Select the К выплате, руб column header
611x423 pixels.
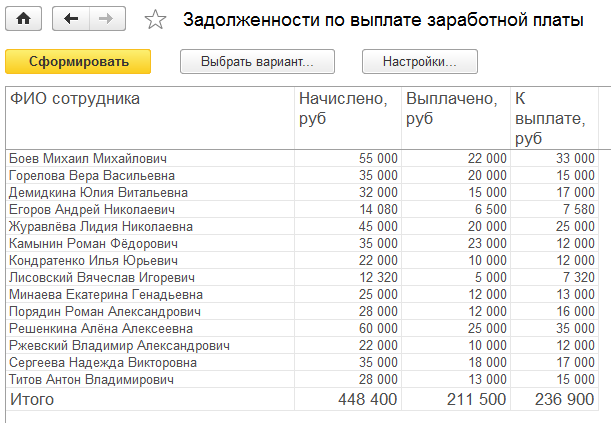pos(554,118)
